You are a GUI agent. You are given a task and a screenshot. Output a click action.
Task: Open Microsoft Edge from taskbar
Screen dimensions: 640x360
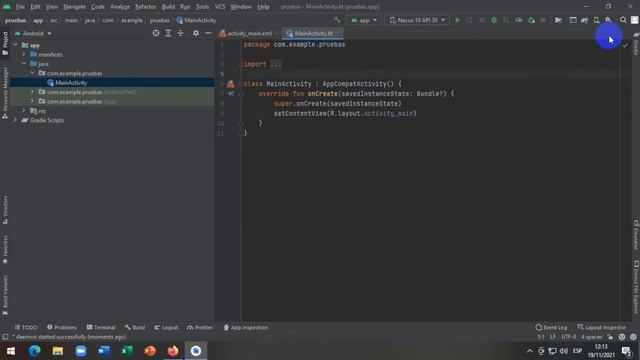35,351
